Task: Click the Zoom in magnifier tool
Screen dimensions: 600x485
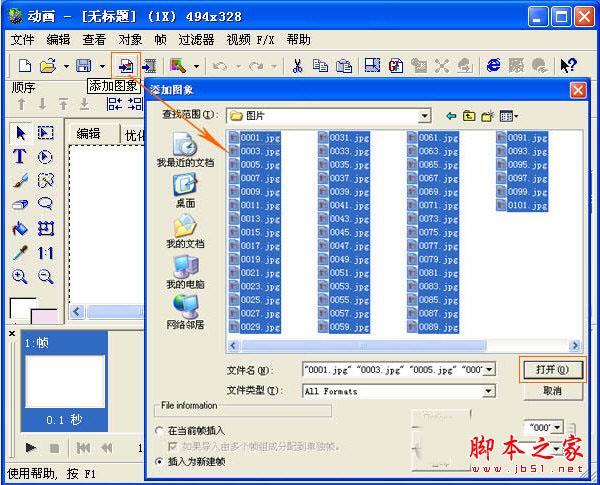Action: click(20, 276)
